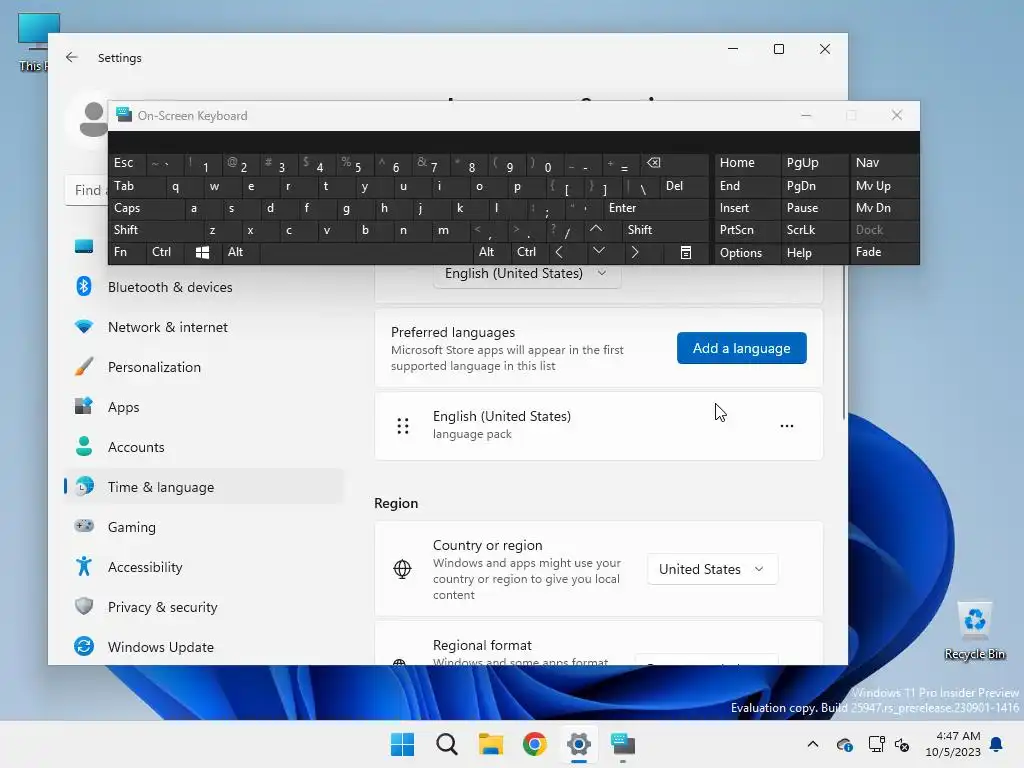The width and height of the screenshot is (1024, 768).
Task: Toggle ScrLk key on On-Screen Keyboard
Action: pos(814,230)
